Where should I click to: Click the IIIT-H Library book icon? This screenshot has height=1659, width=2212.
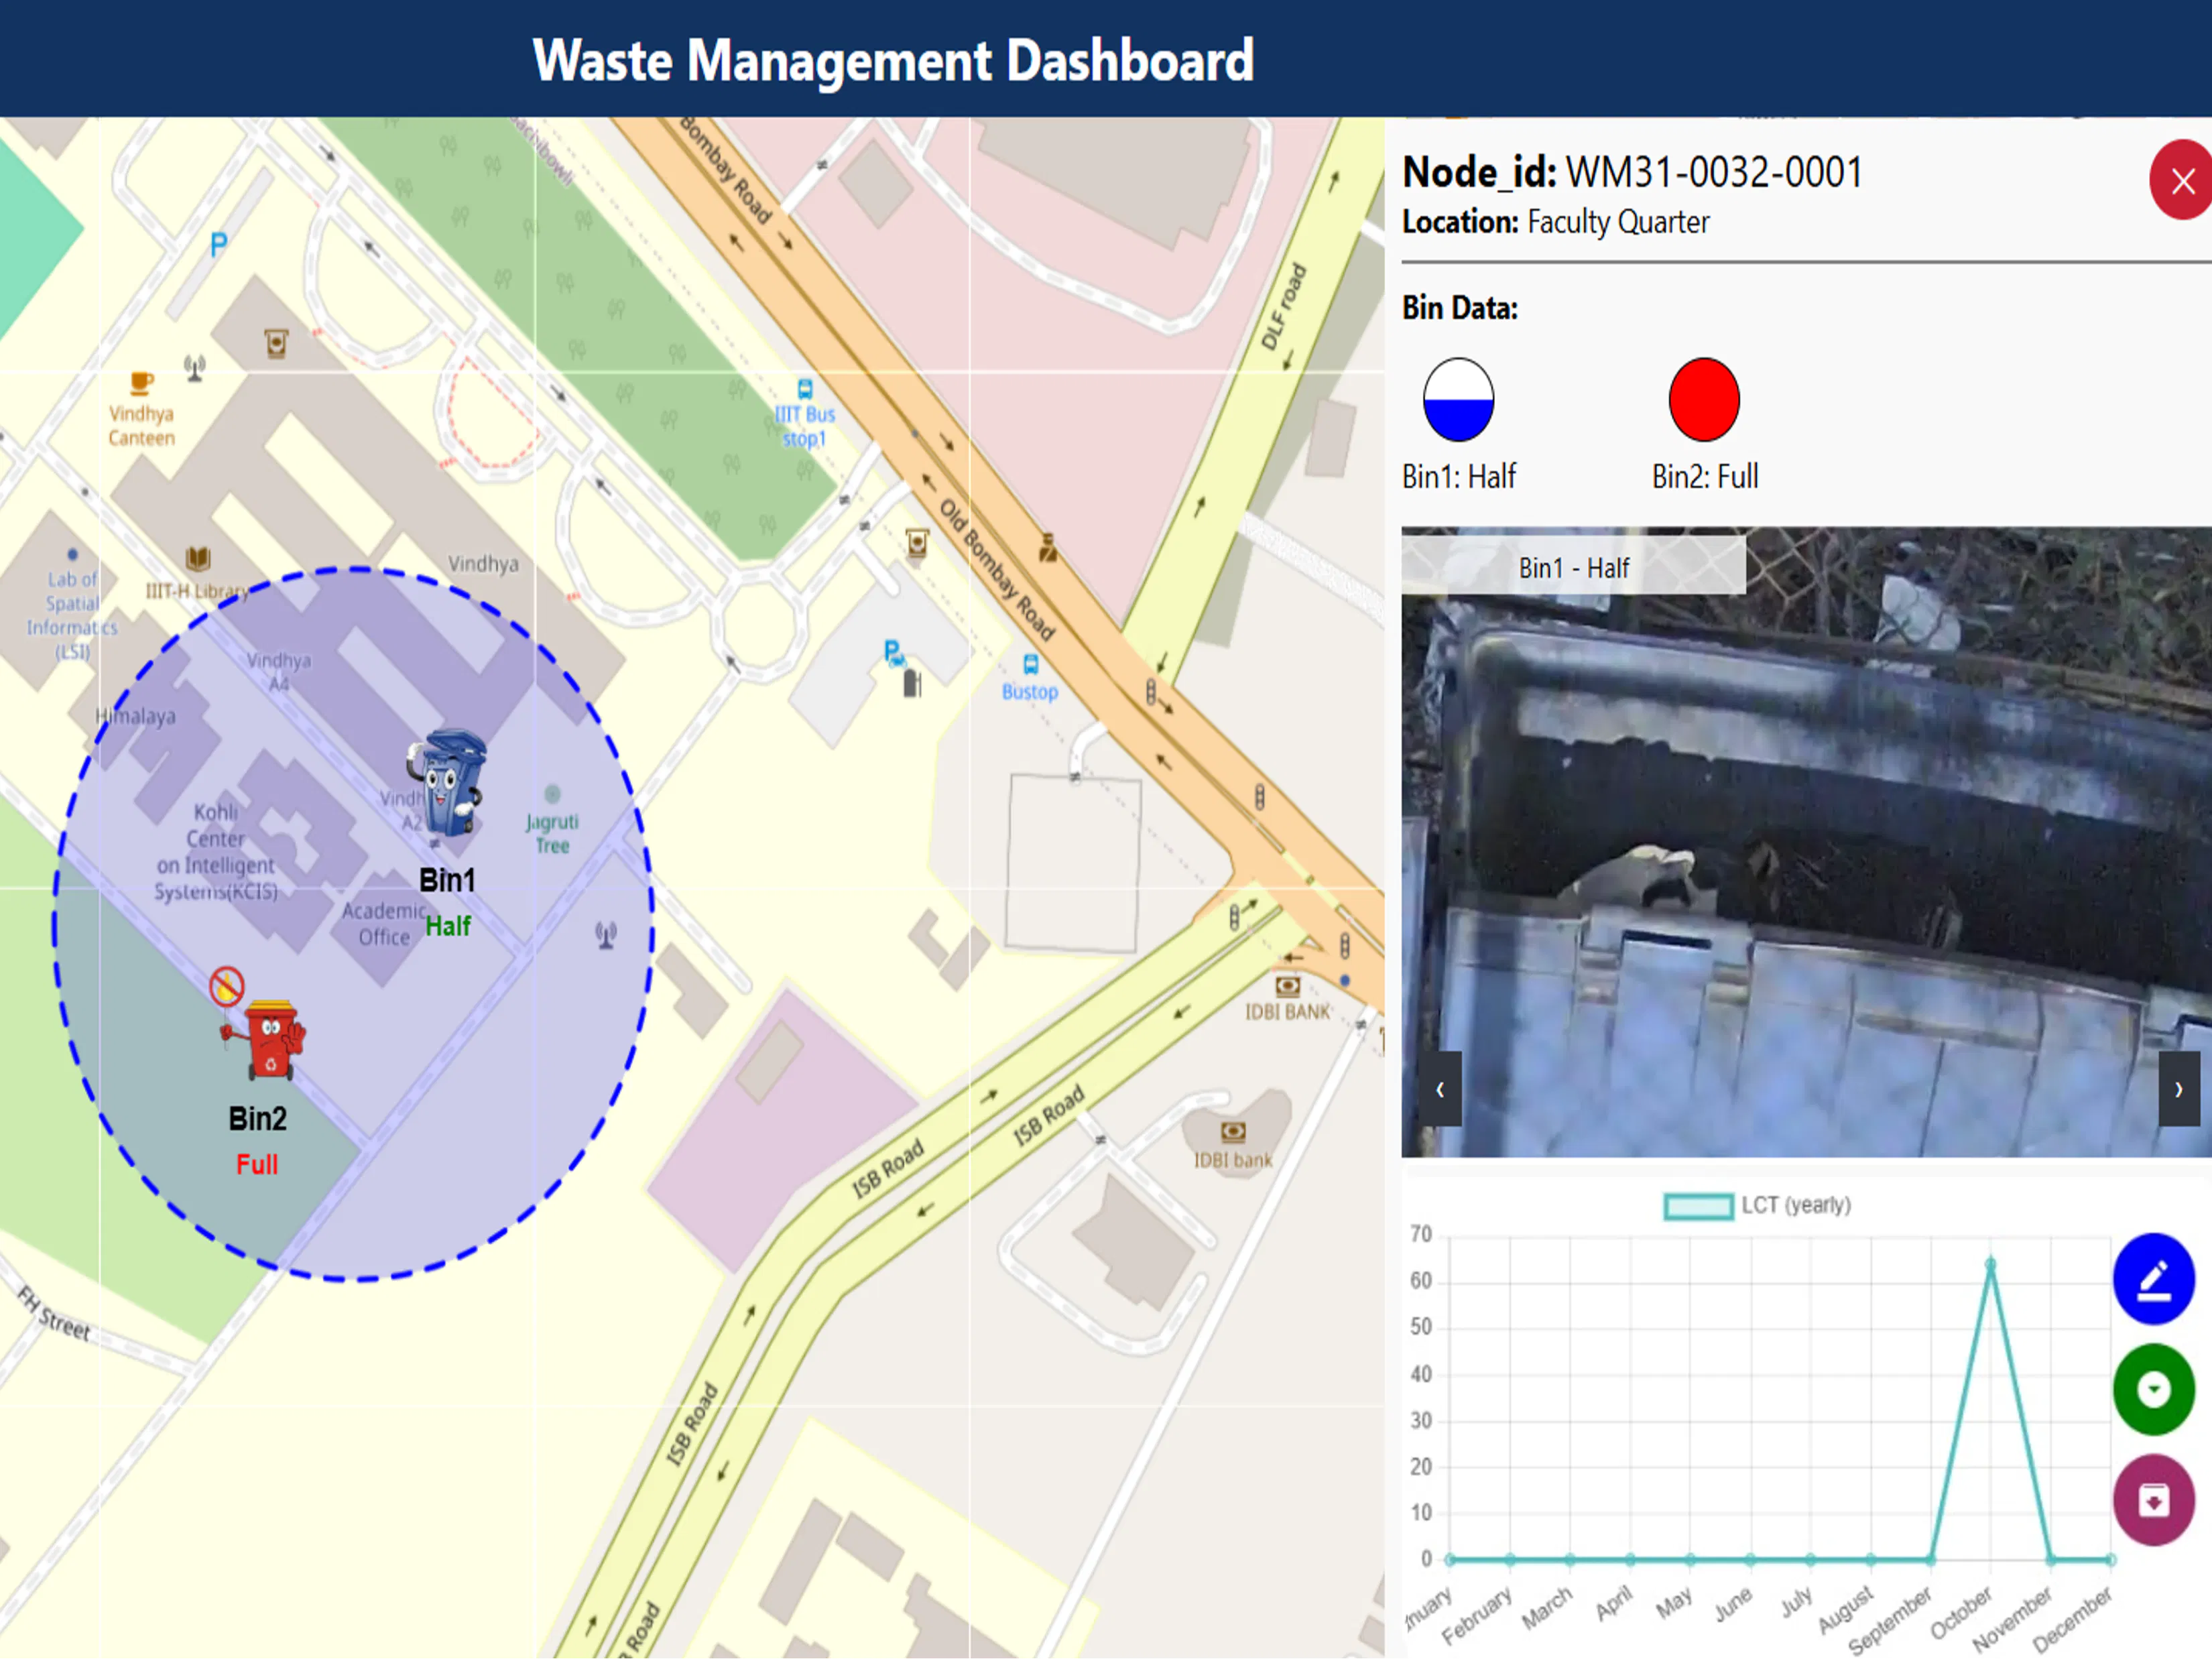pos(198,558)
